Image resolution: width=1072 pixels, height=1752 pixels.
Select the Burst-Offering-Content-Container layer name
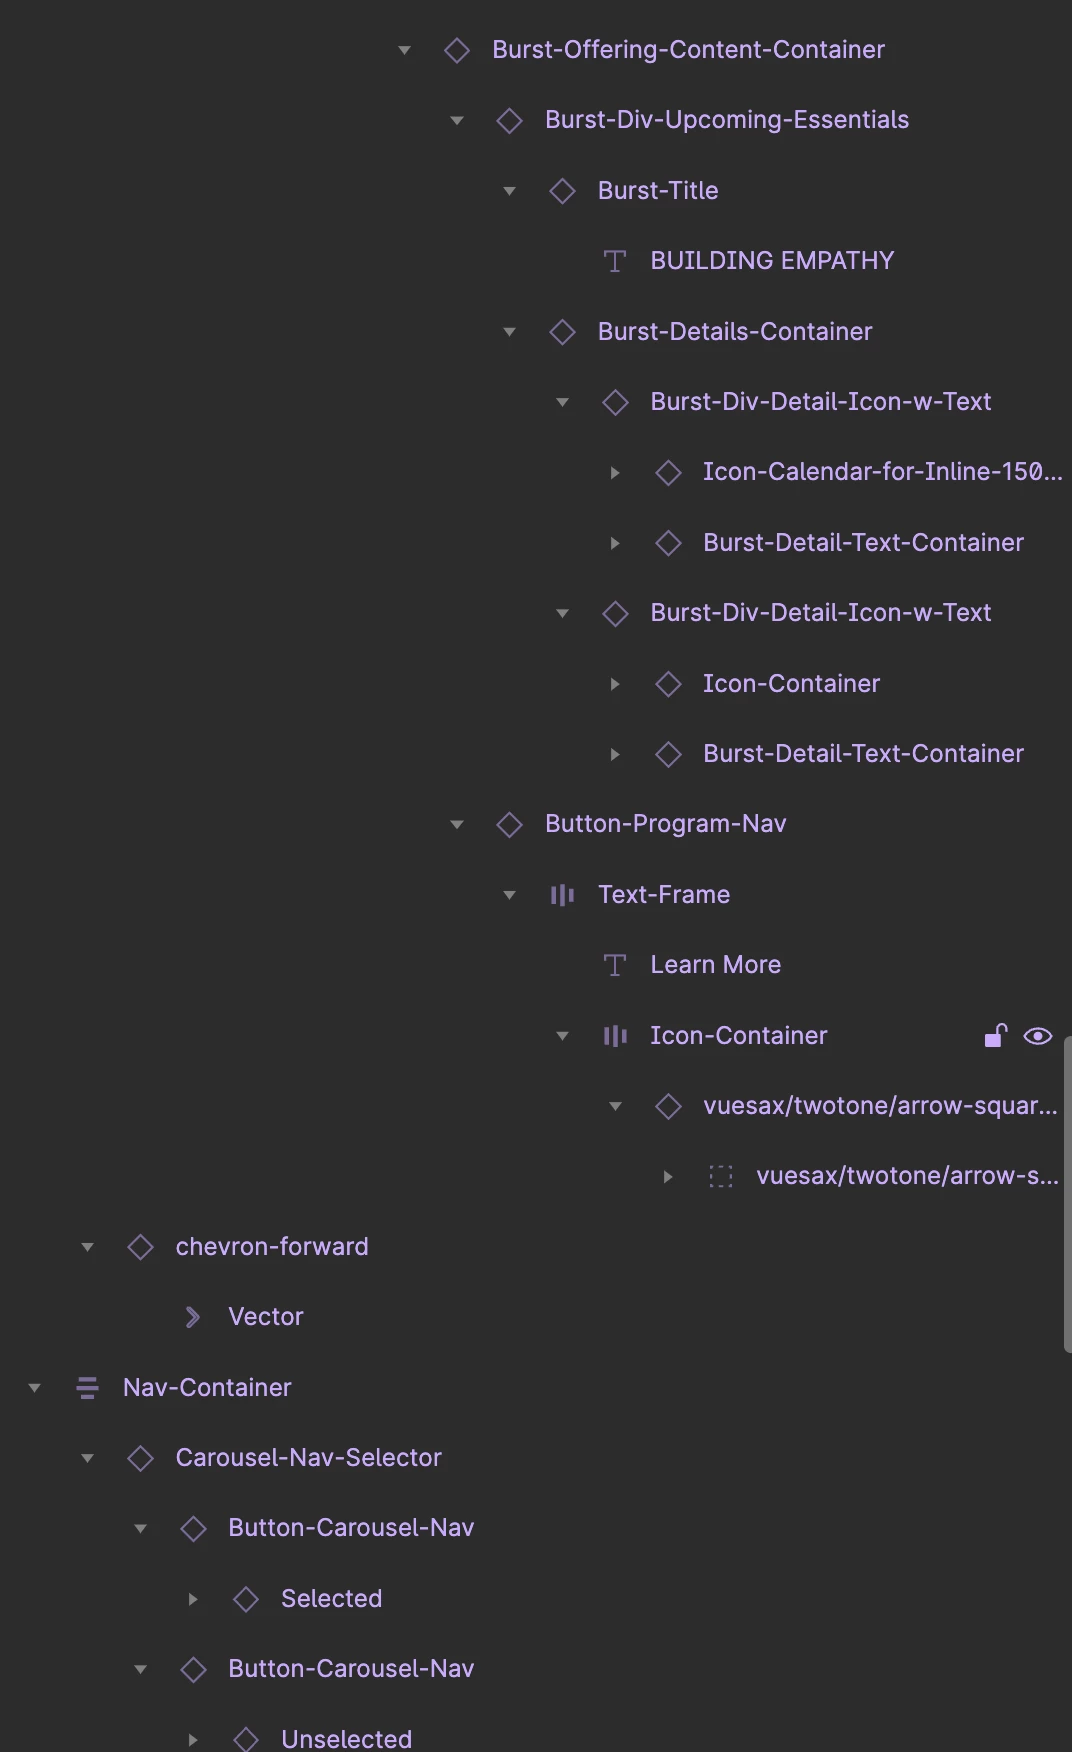tap(689, 50)
